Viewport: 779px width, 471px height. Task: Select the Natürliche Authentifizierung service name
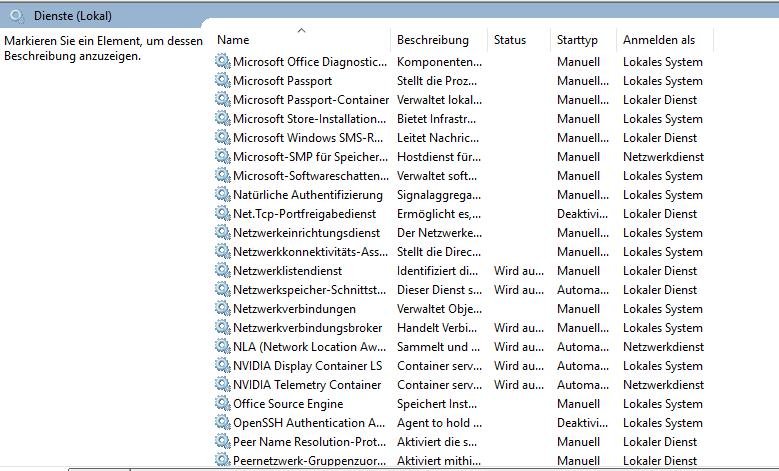pyautogui.click(x=308, y=195)
